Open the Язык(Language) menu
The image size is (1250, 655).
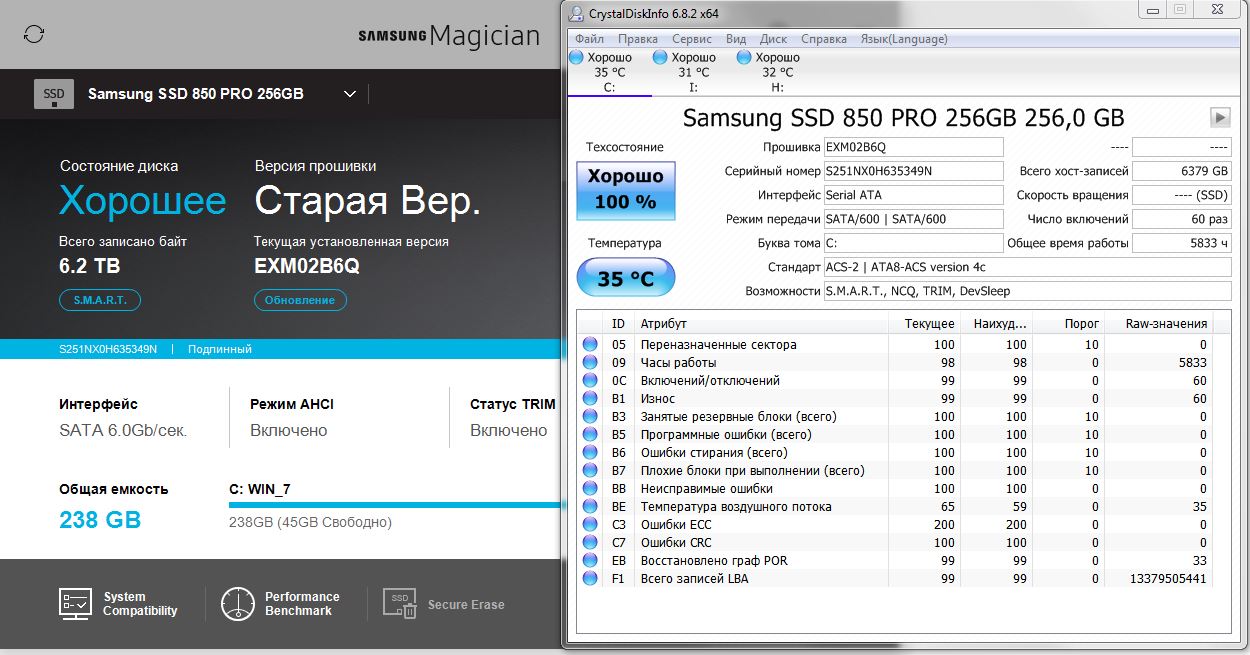point(903,39)
